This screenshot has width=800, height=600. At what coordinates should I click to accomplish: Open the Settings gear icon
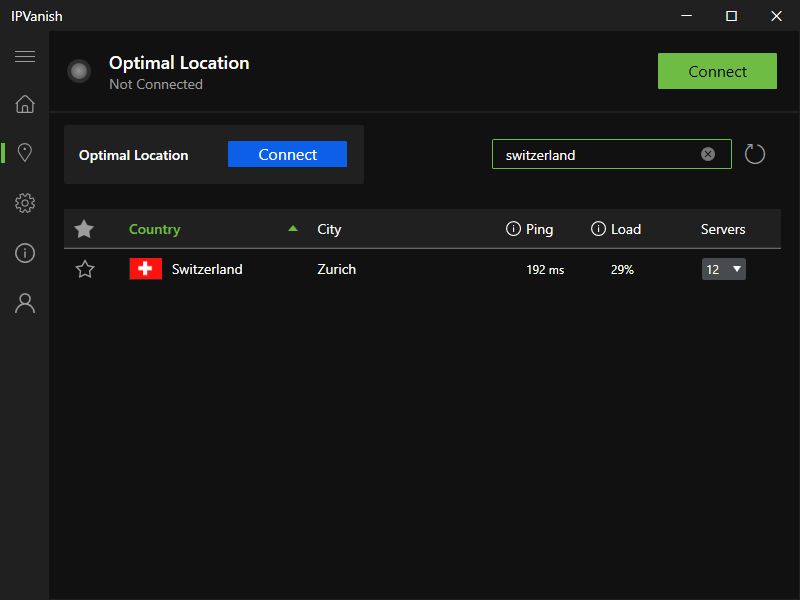[x=24, y=203]
